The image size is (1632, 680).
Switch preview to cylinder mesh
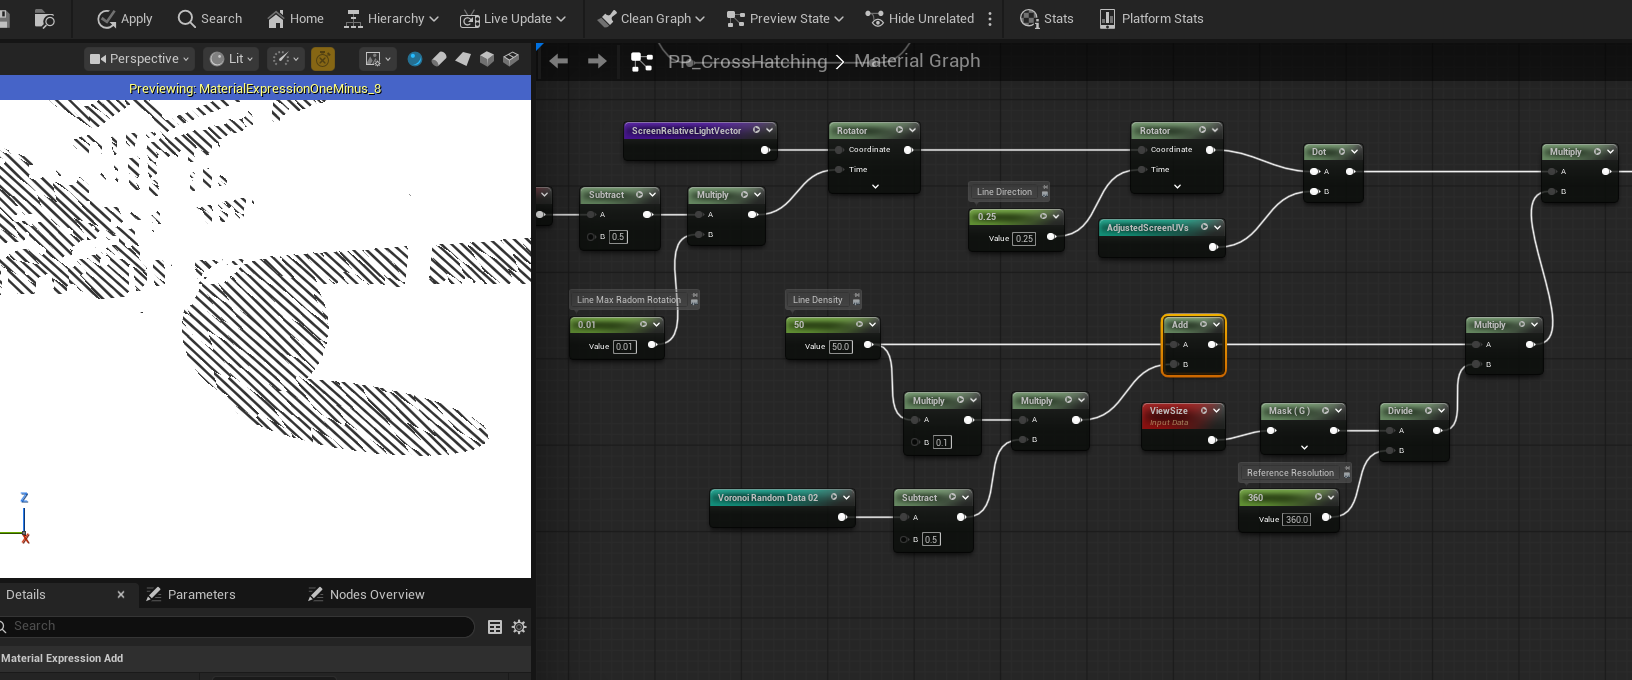439,59
